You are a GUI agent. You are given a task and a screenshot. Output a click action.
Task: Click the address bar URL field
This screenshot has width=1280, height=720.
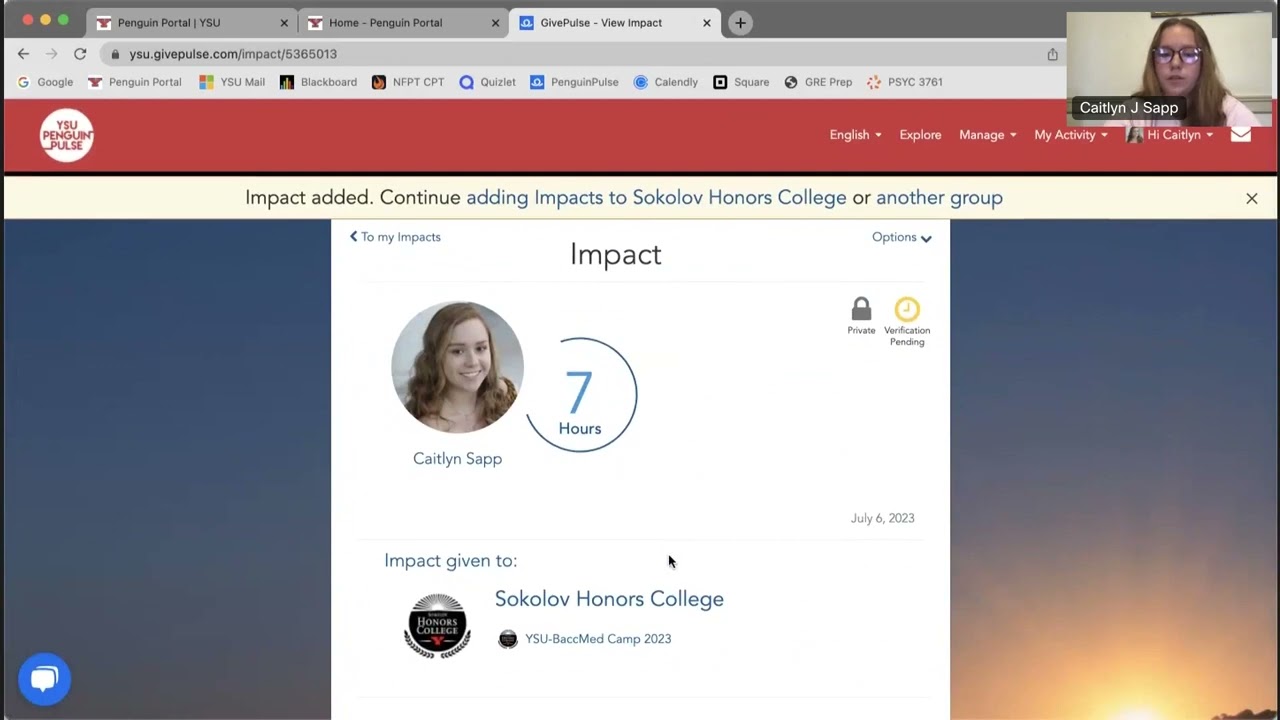pyautogui.click(x=570, y=54)
